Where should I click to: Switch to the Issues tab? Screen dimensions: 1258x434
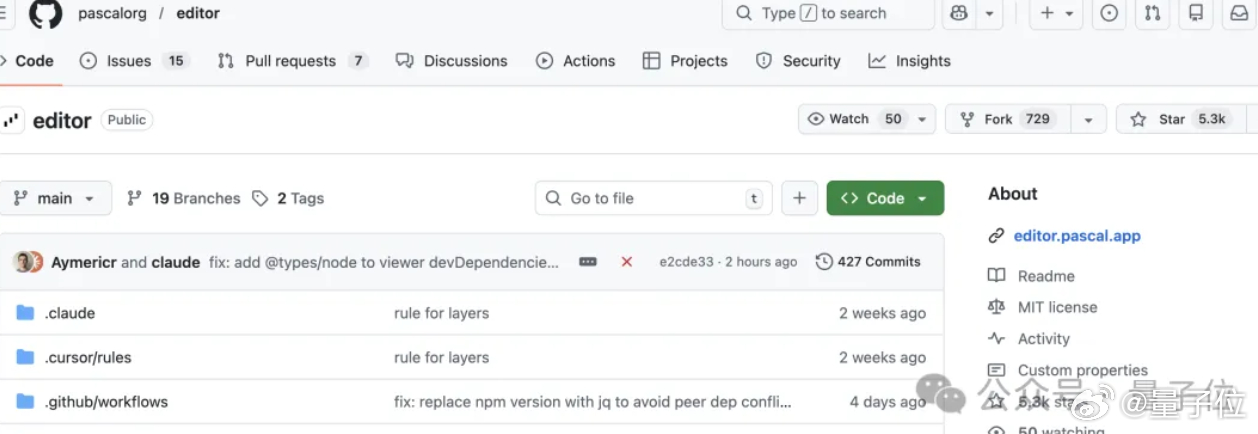click(x=128, y=61)
